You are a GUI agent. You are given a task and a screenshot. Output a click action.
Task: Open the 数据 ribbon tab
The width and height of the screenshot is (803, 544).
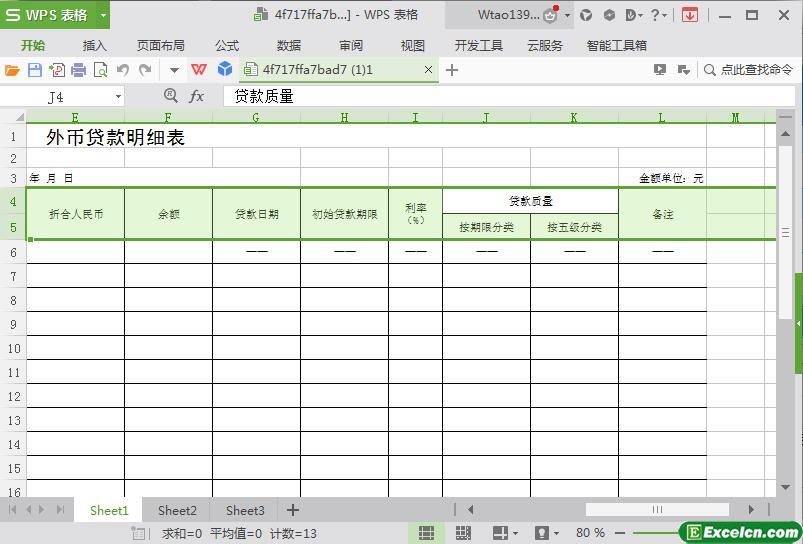(289, 46)
